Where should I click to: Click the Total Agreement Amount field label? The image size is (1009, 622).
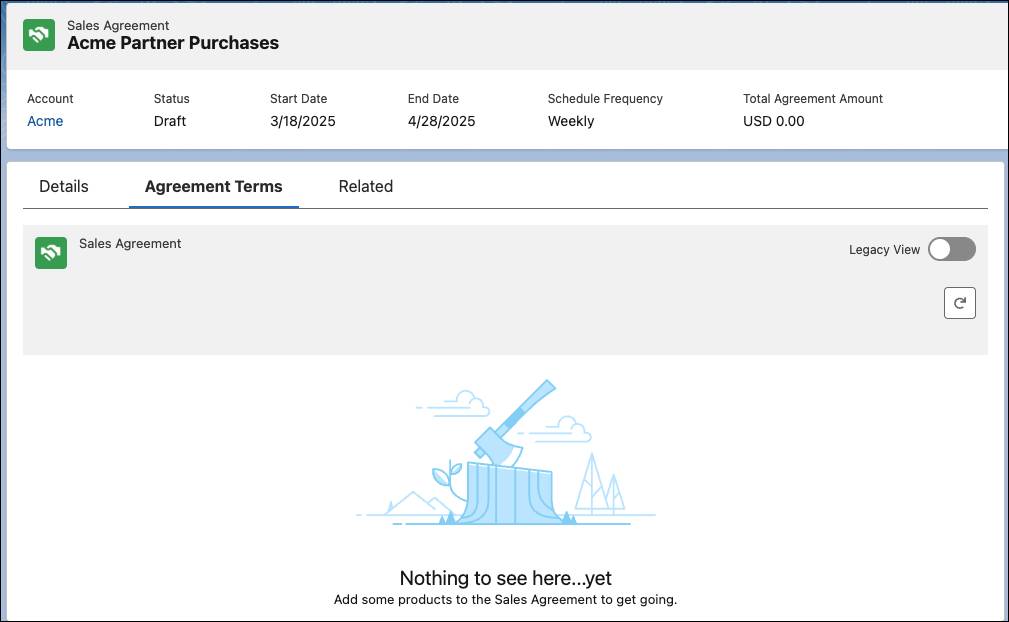point(813,98)
